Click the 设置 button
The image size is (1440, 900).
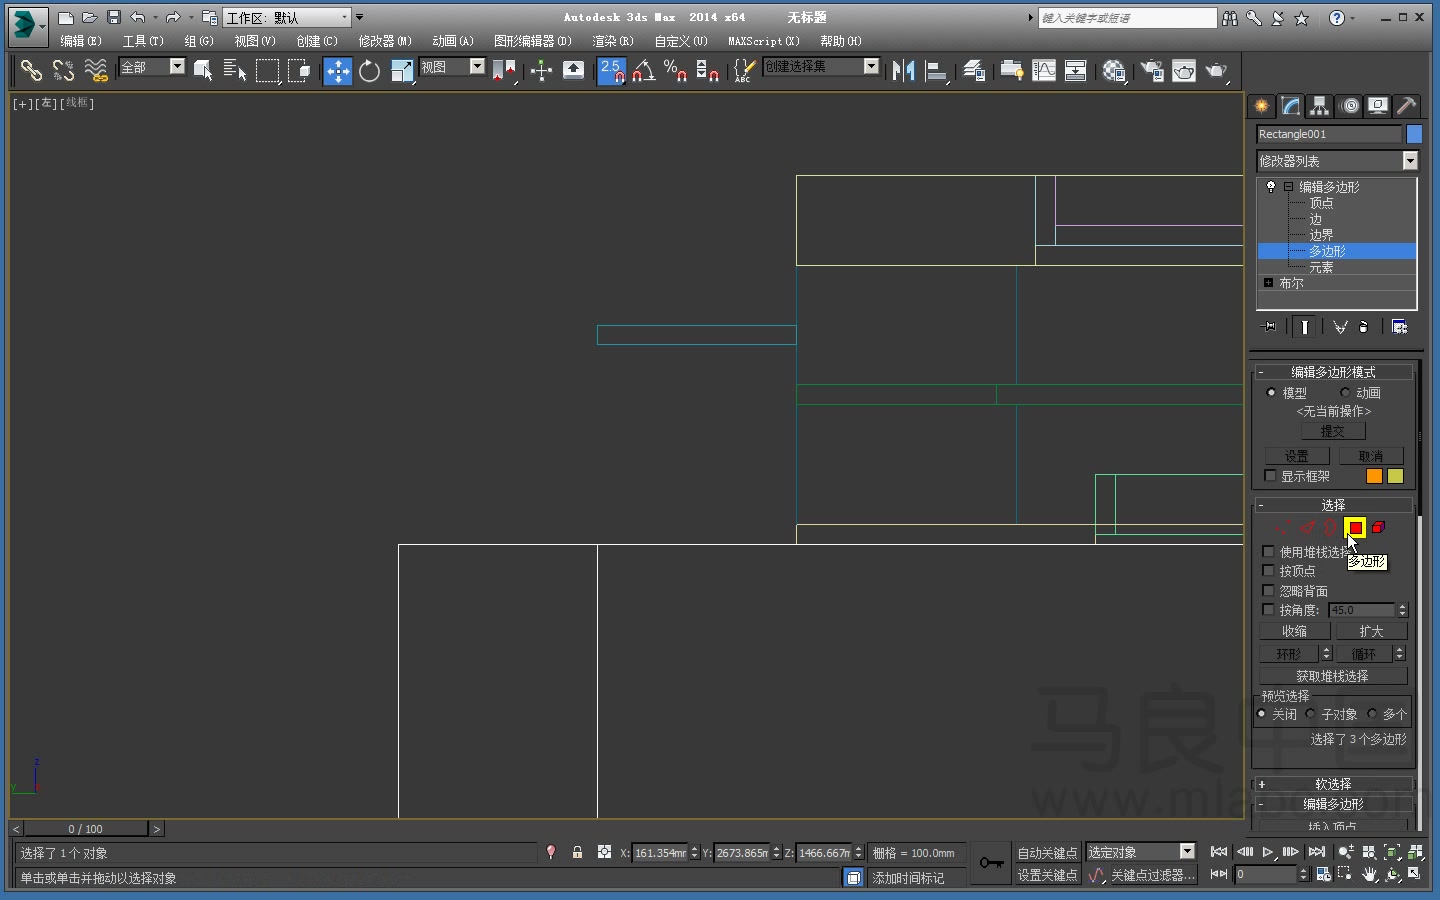(x=1297, y=456)
